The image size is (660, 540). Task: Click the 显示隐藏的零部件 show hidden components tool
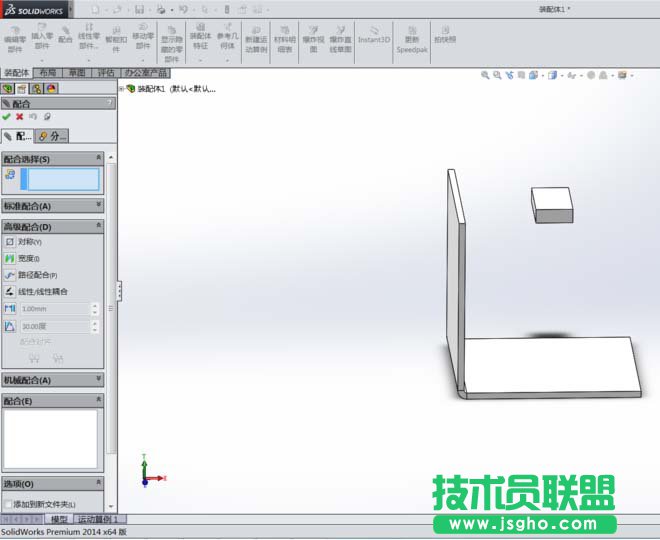point(172,44)
